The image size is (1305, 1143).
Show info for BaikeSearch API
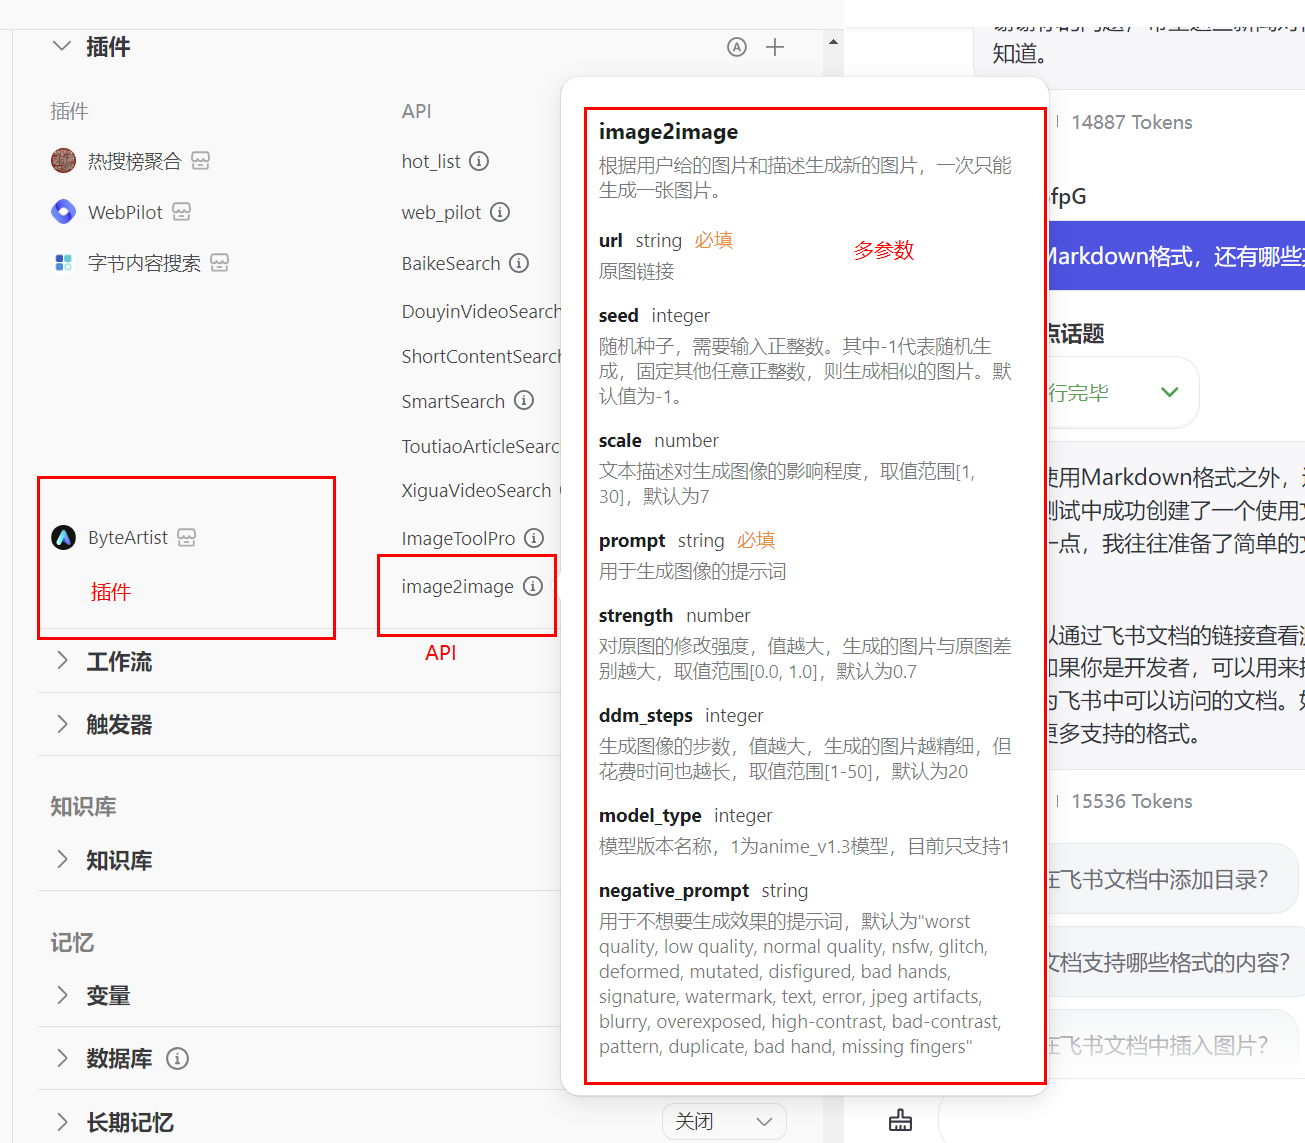[519, 263]
